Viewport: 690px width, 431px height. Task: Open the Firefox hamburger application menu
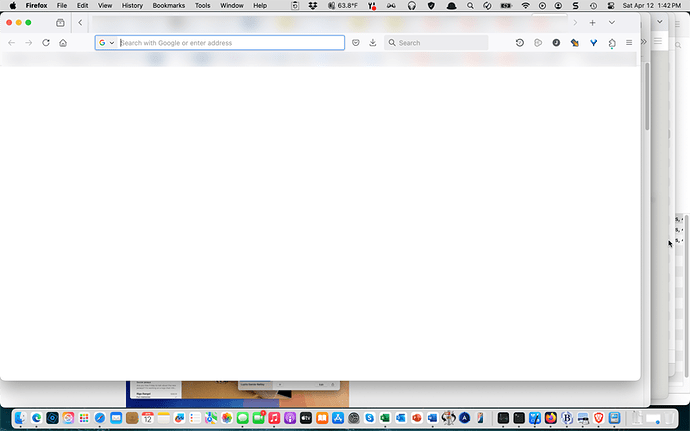(629, 43)
